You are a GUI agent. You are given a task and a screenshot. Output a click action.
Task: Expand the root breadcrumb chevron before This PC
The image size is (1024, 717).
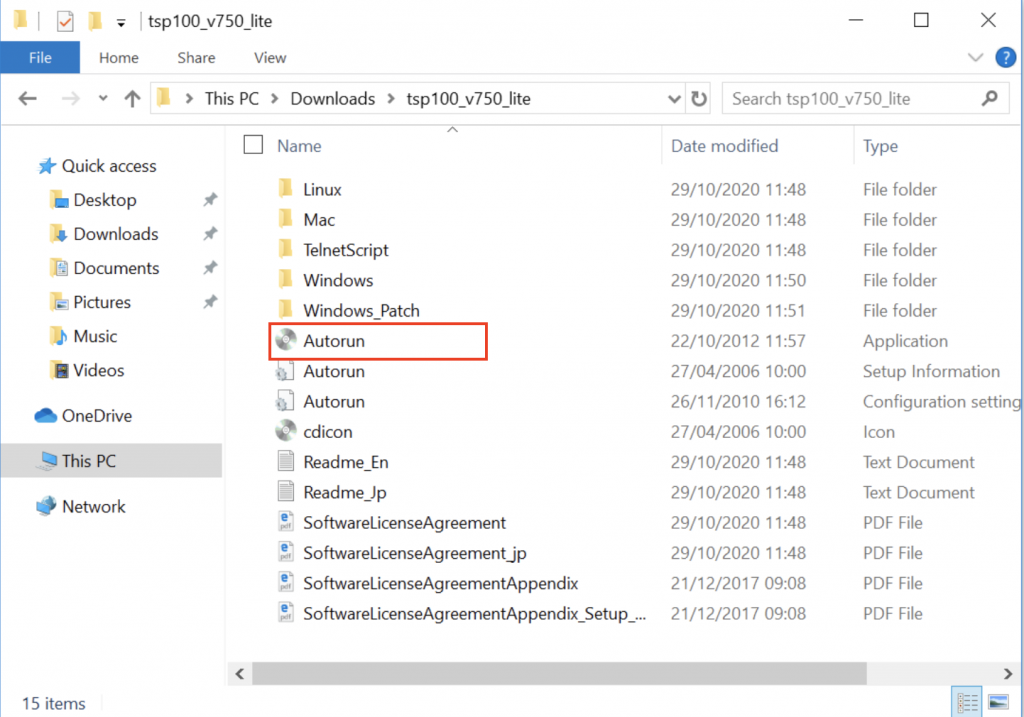pyautogui.click(x=189, y=99)
